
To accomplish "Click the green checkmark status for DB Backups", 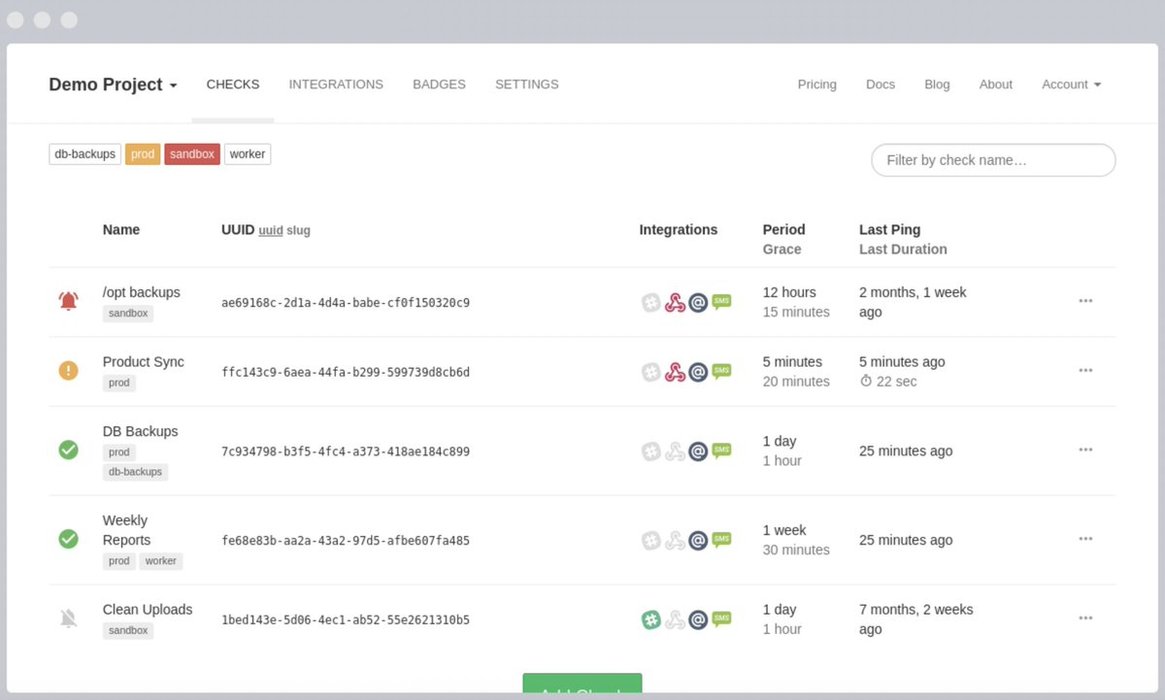I will pyautogui.click(x=68, y=450).
